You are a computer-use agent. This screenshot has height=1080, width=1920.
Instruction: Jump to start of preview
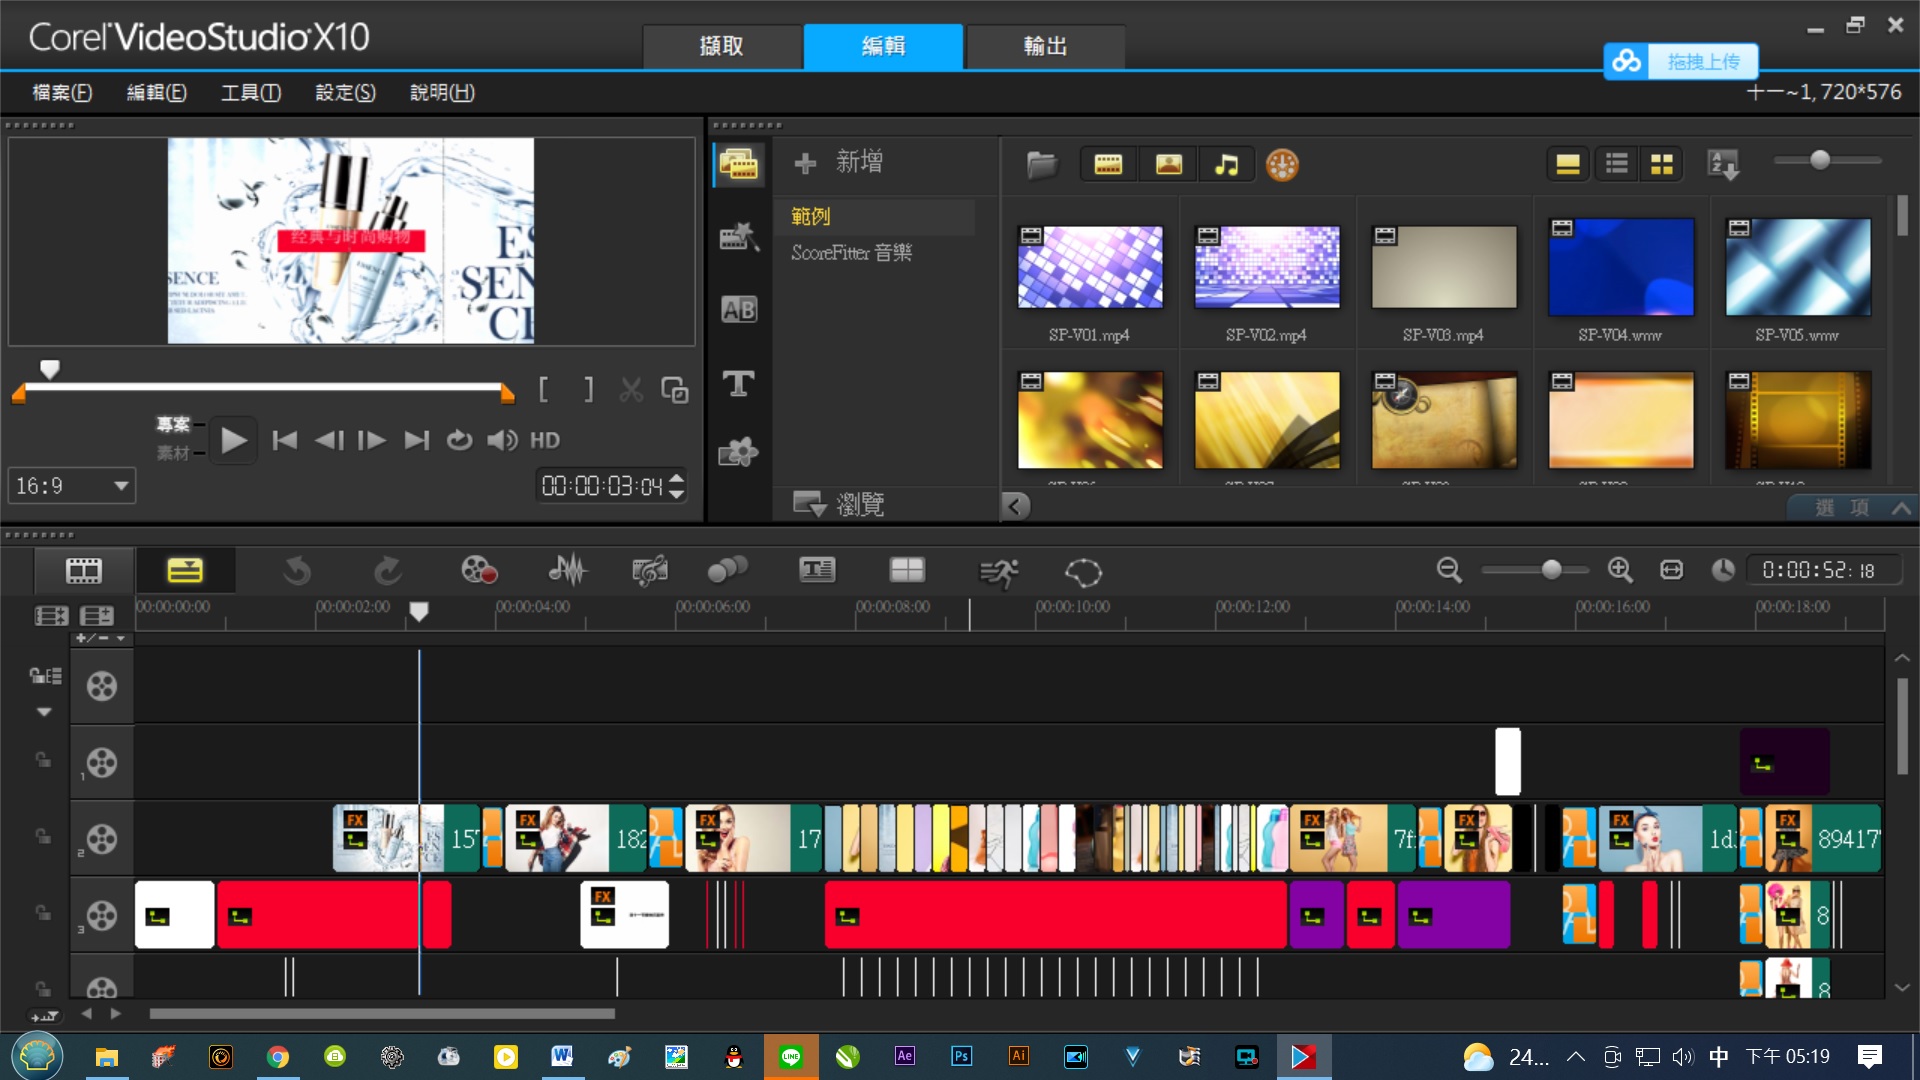(285, 440)
